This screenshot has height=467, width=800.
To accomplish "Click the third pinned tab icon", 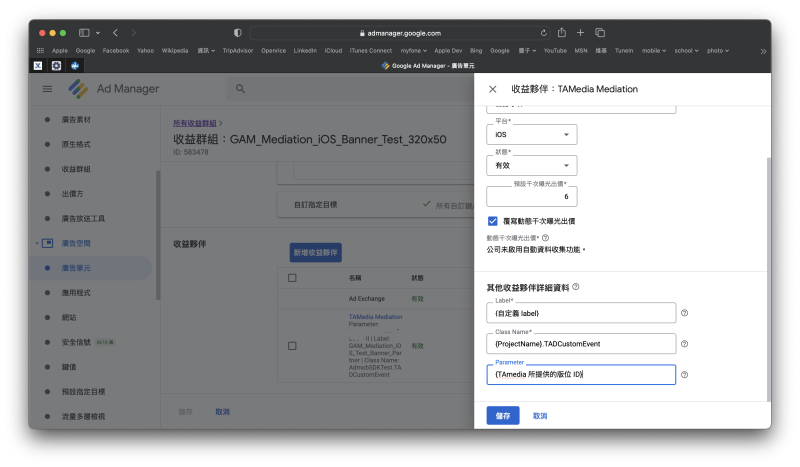I will click(x=75, y=65).
